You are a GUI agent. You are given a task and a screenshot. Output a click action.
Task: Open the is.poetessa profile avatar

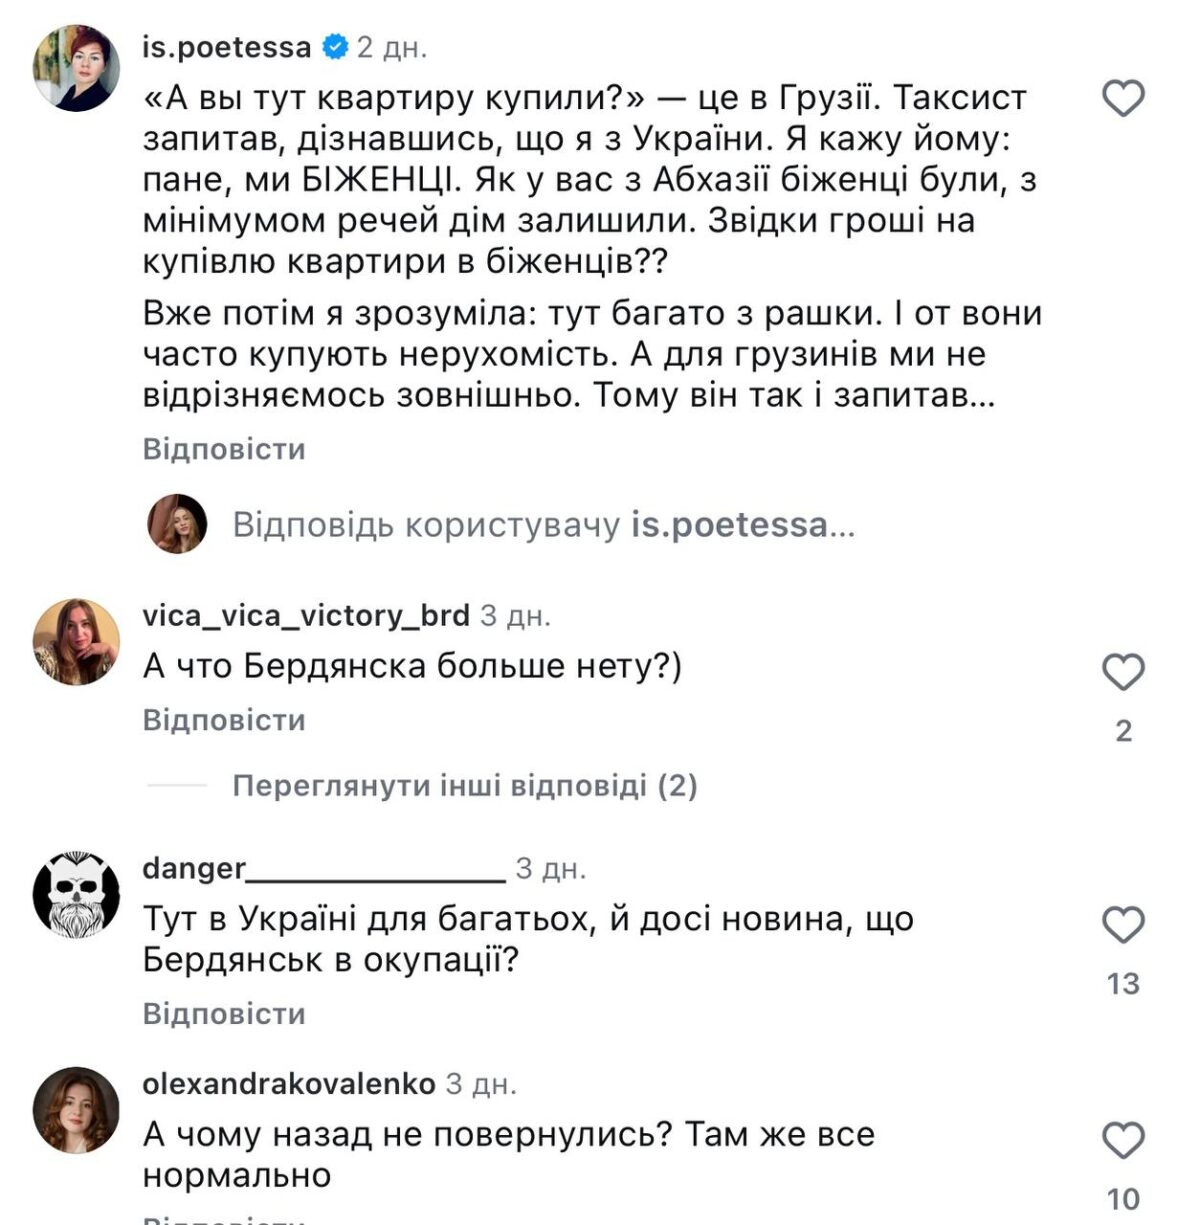click(x=76, y=68)
